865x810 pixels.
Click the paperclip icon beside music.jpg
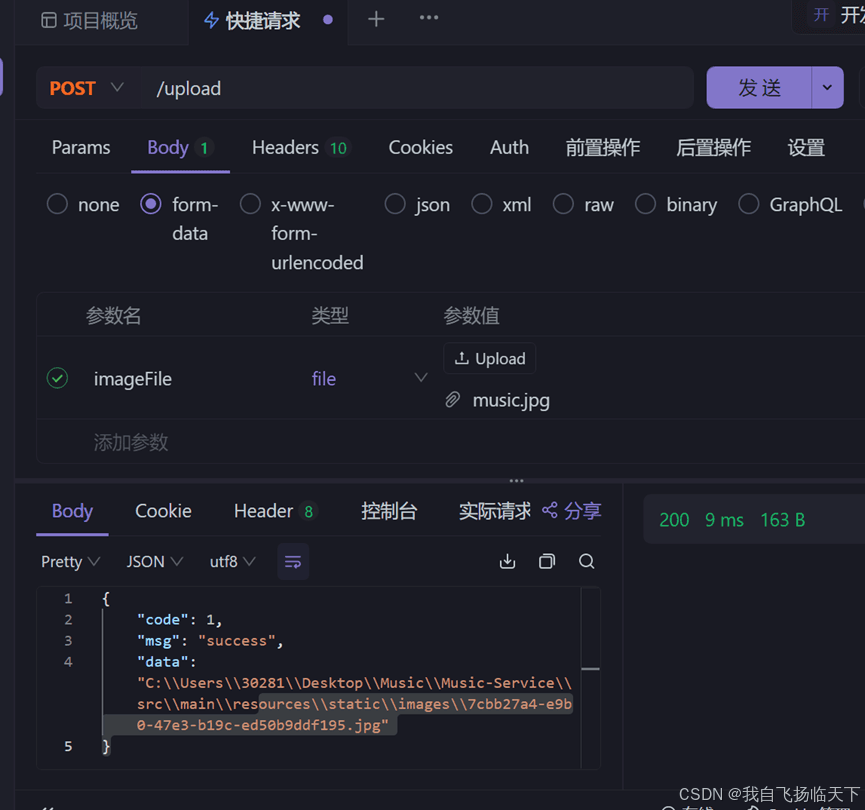click(x=454, y=400)
